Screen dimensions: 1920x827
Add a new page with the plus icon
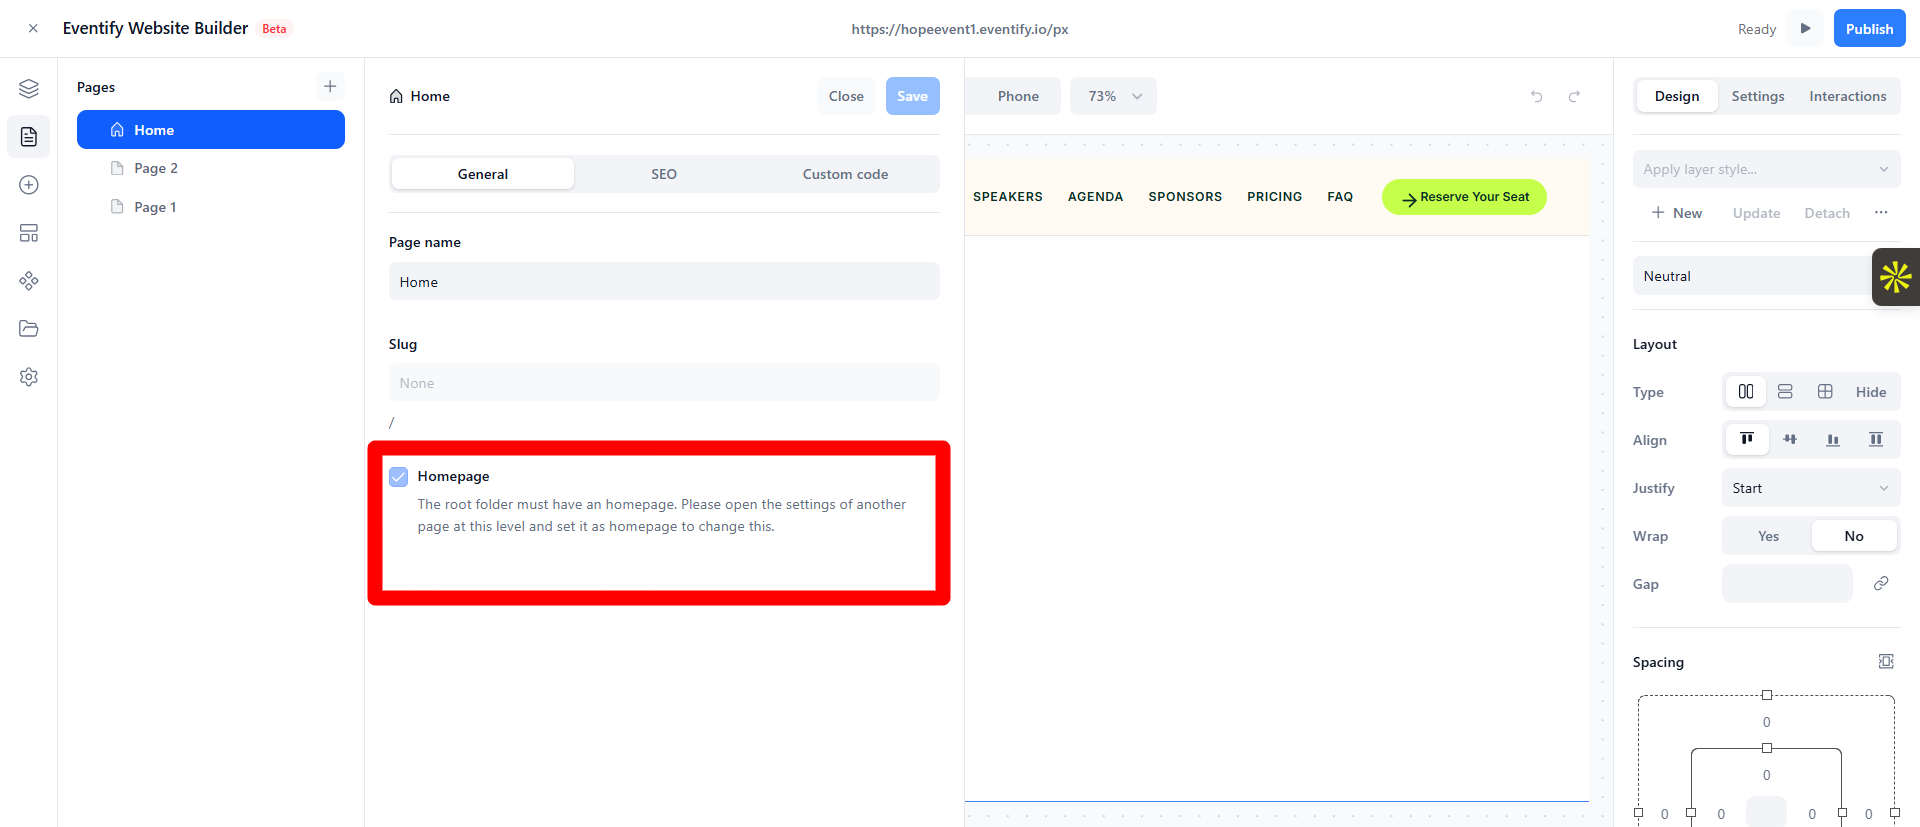click(330, 86)
